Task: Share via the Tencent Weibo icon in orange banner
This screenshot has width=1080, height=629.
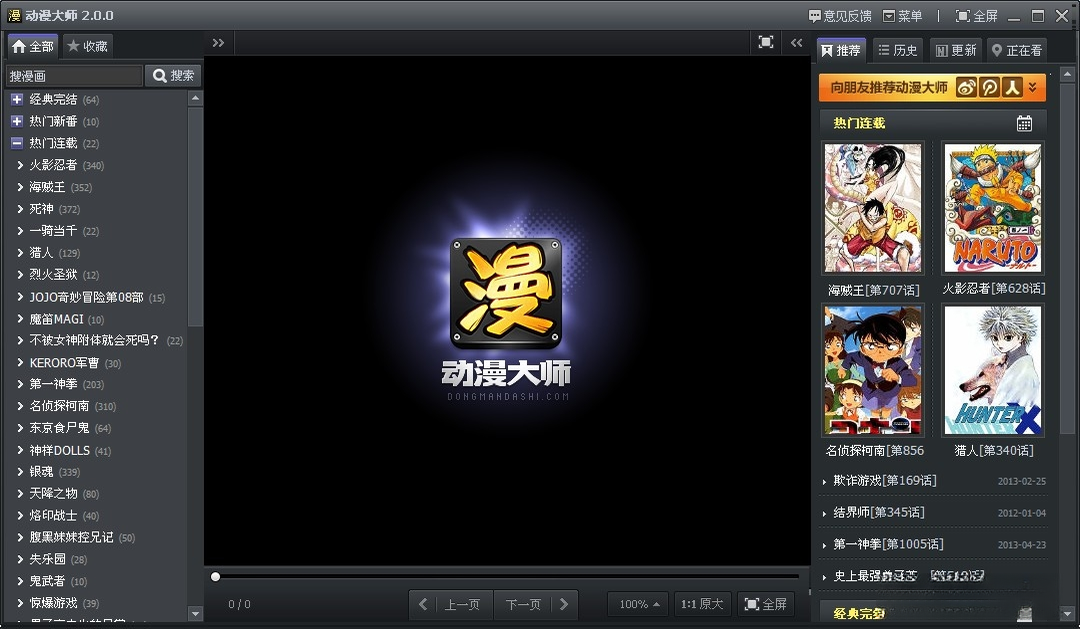Action: (x=990, y=87)
